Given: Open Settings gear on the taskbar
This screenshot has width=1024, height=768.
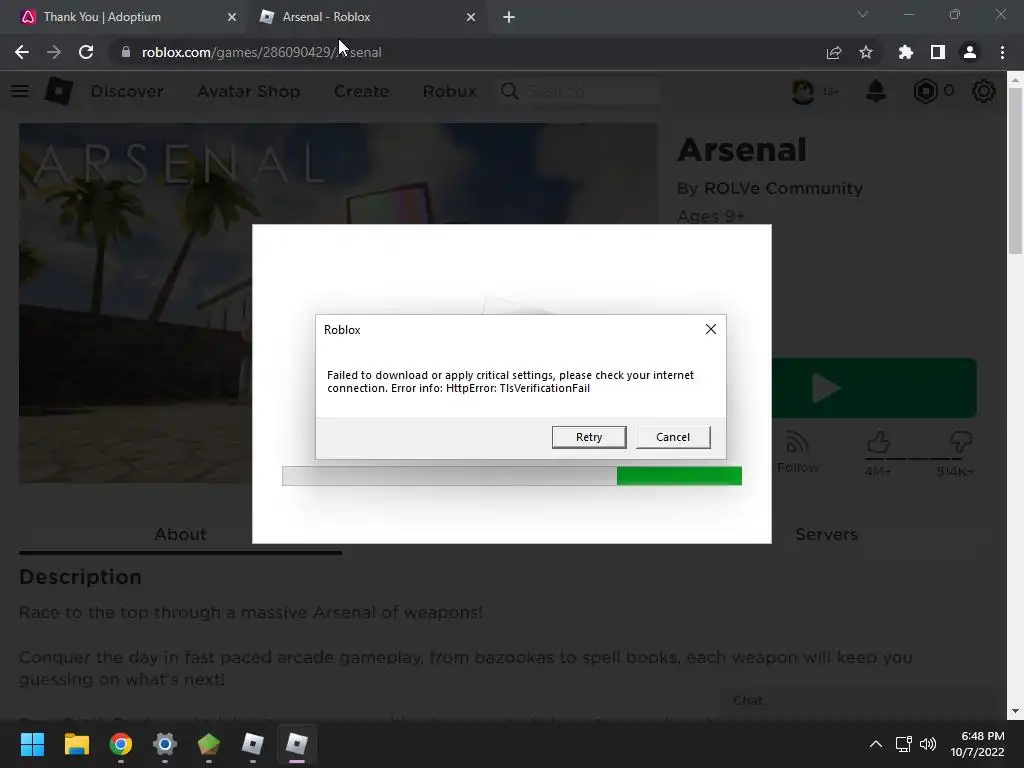Looking at the screenshot, I should 165,744.
